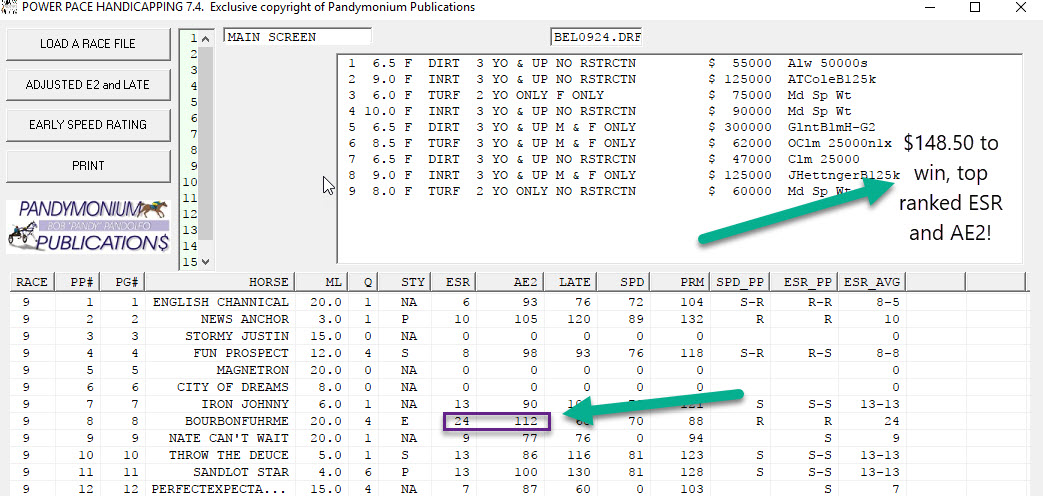Click the MAIN SCREEN text field
The width and height of the screenshot is (1043, 496).
(x=298, y=37)
